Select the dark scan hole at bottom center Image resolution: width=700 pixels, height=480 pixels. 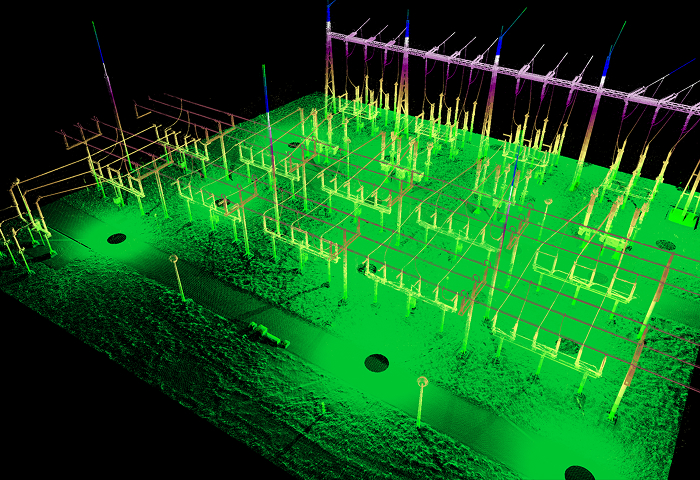click(376, 362)
